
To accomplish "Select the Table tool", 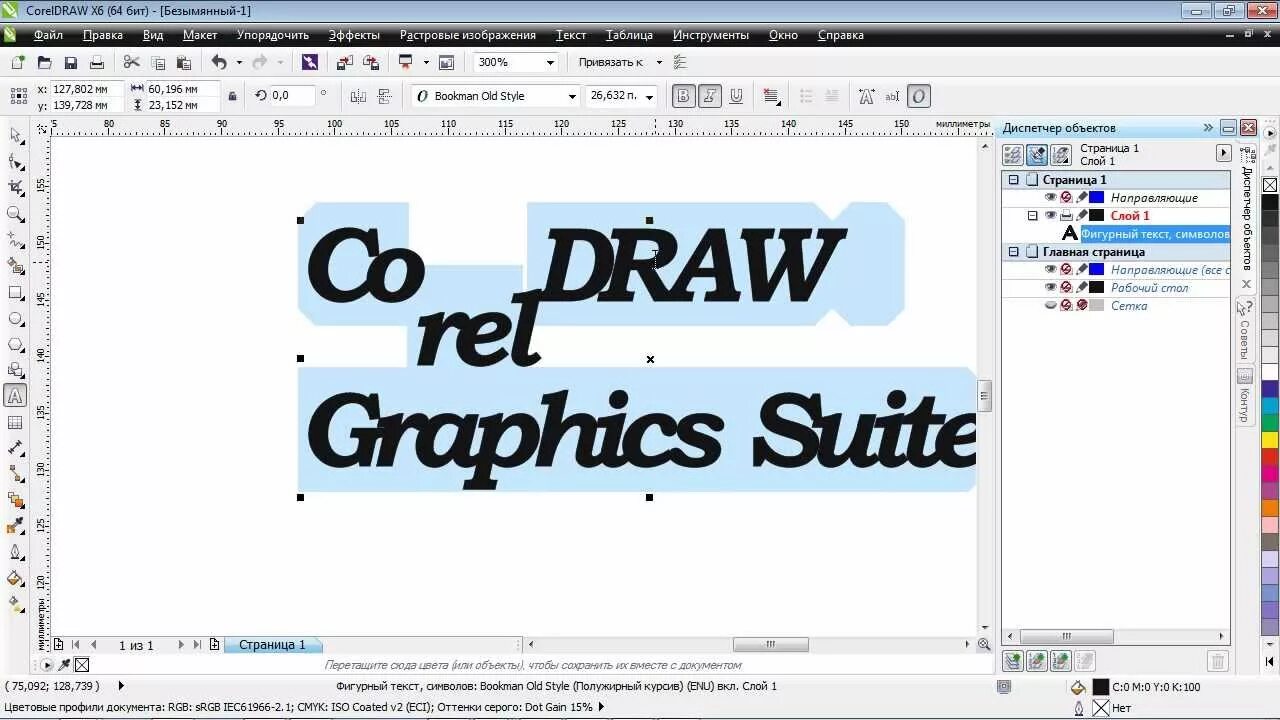I will coord(15,423).
